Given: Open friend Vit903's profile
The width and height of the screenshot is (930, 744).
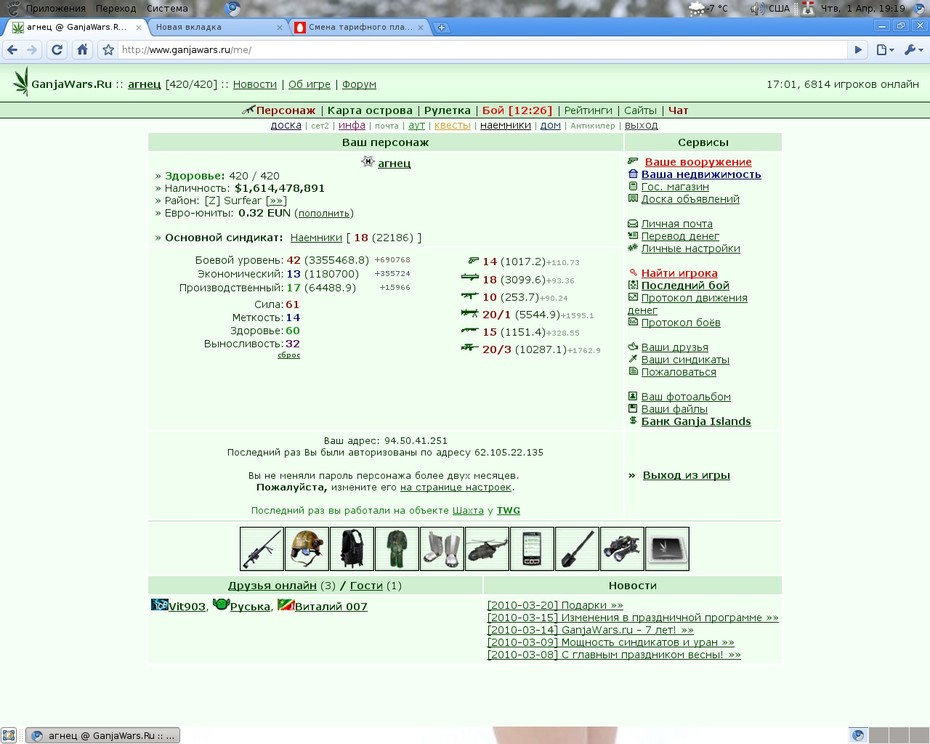Looking at the screenshot, I should click(187, 606).
